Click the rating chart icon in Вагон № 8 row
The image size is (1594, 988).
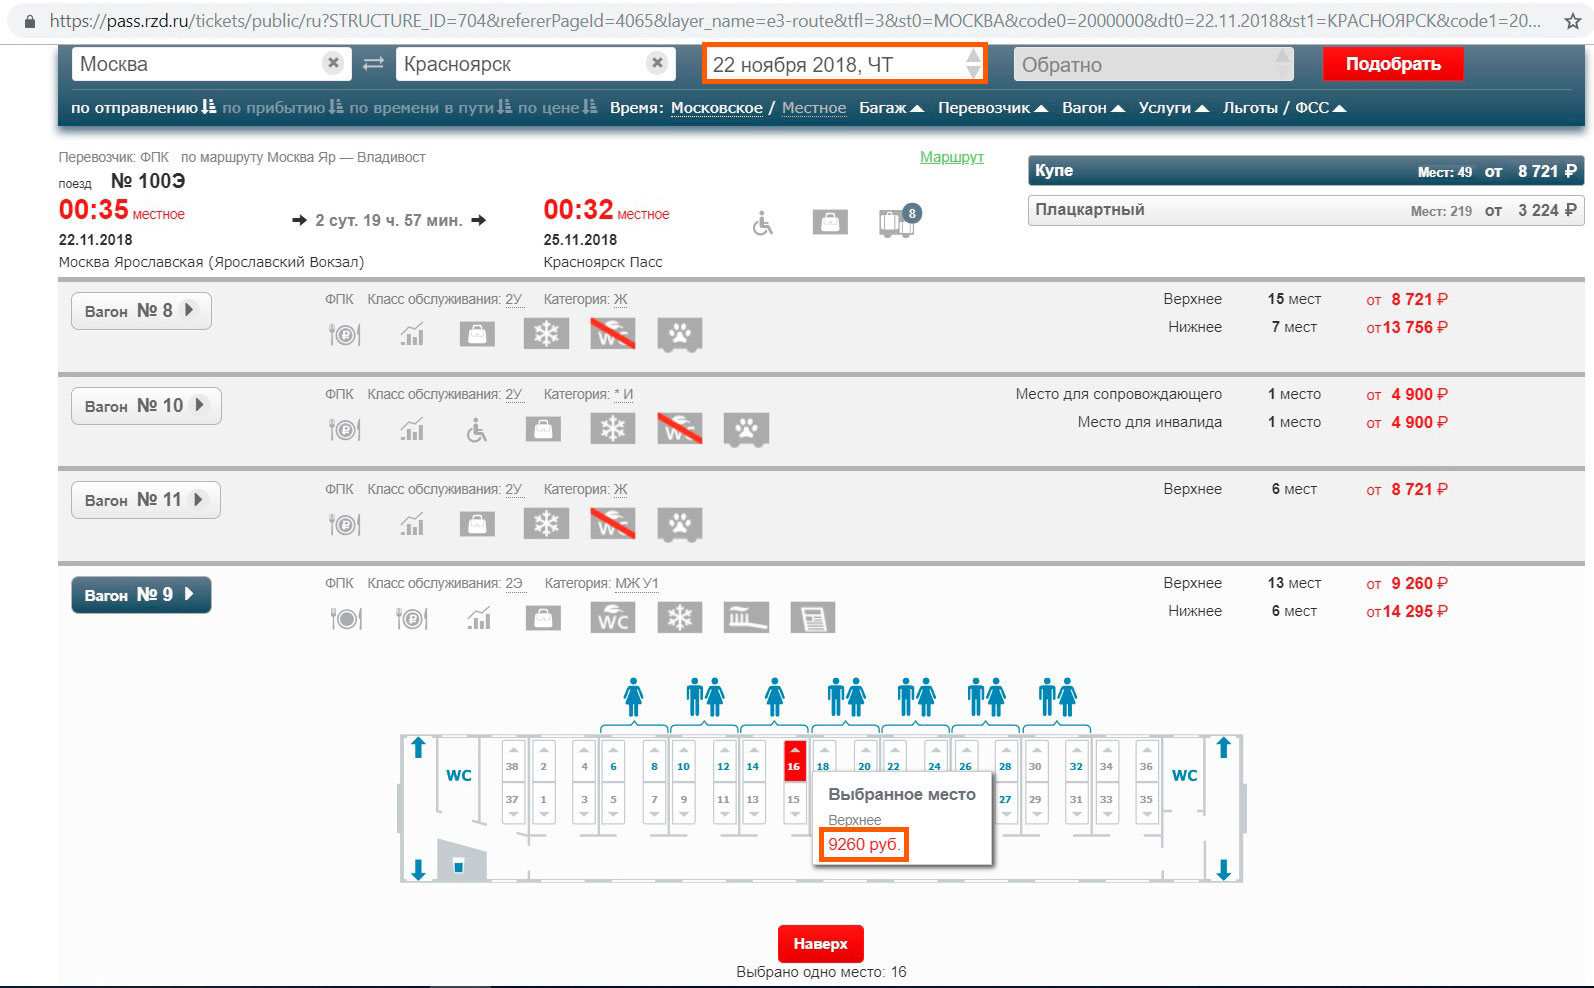click(x=412, y=334)
